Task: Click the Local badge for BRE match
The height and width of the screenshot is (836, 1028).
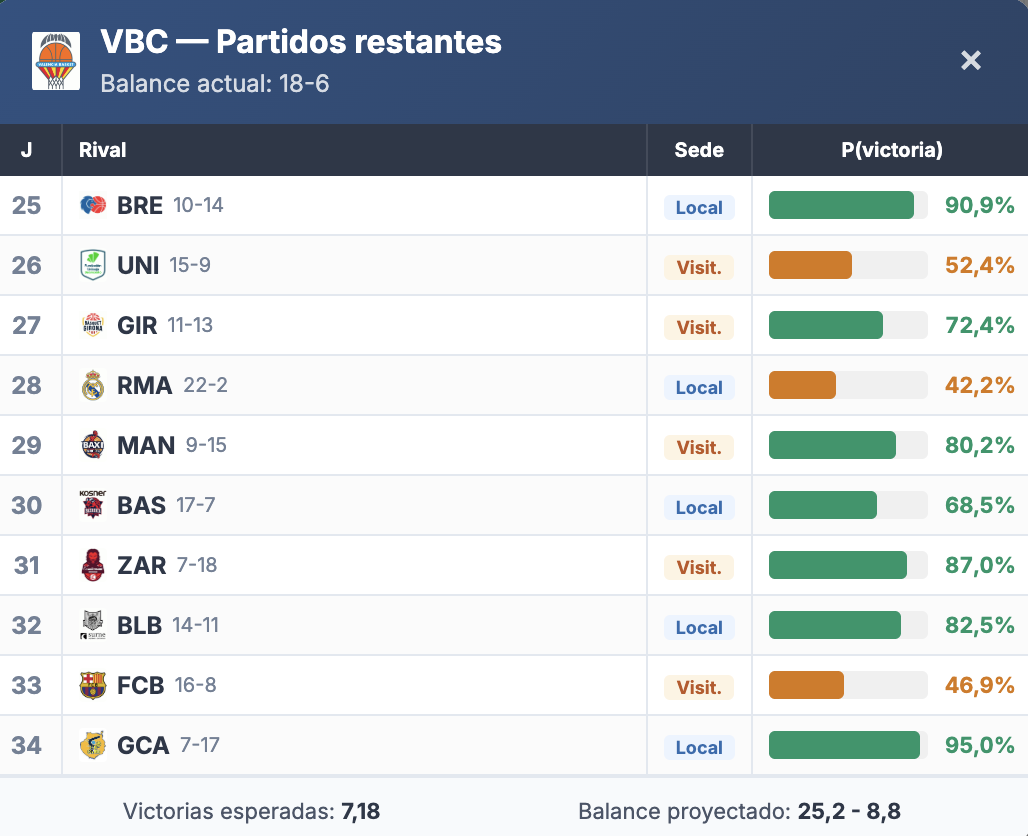Action: (699, 207)
